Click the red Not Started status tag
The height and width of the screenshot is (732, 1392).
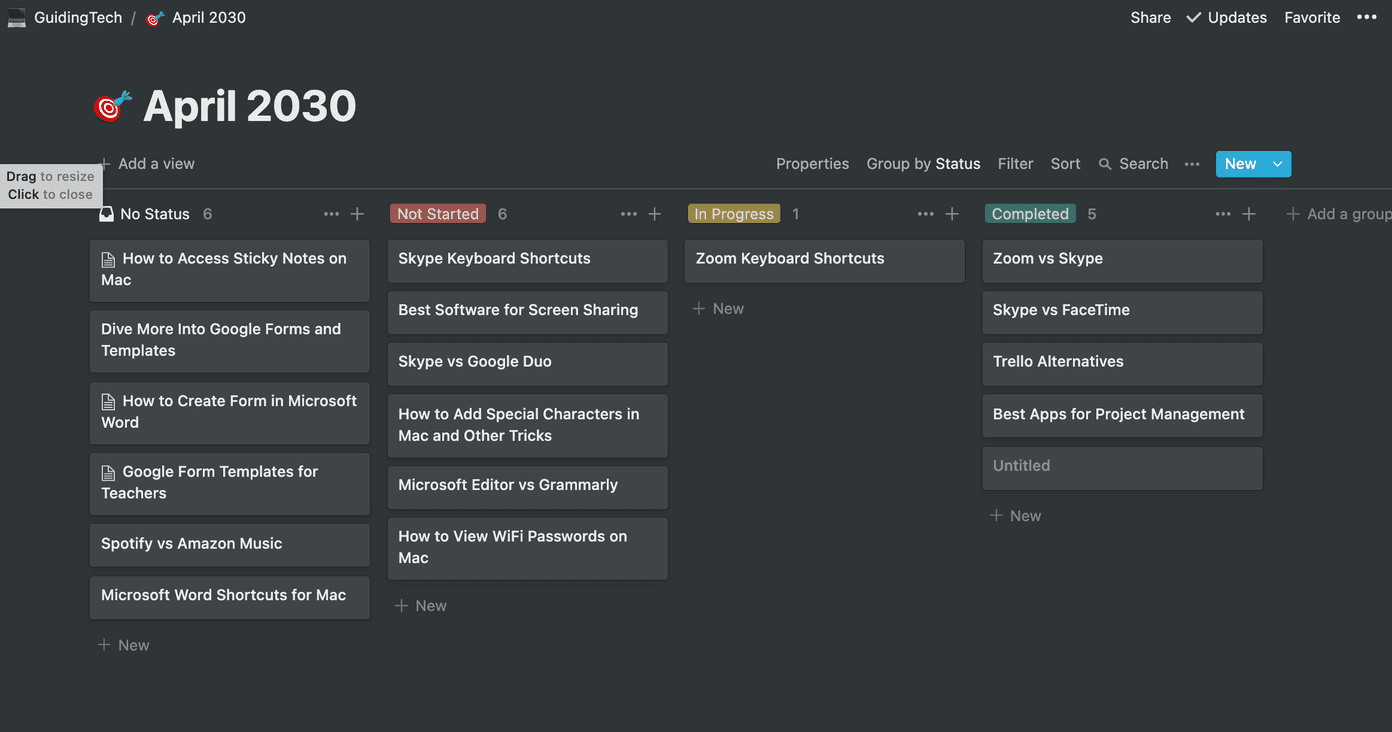tap(438, 214)
